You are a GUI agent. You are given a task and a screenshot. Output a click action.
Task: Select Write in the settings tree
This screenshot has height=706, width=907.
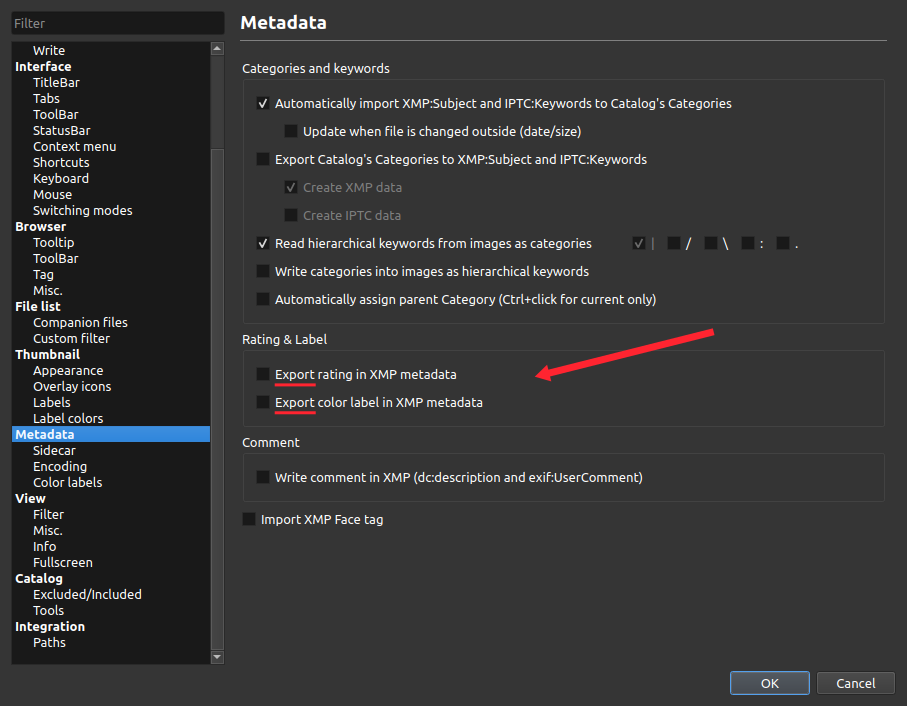[49, 50]
